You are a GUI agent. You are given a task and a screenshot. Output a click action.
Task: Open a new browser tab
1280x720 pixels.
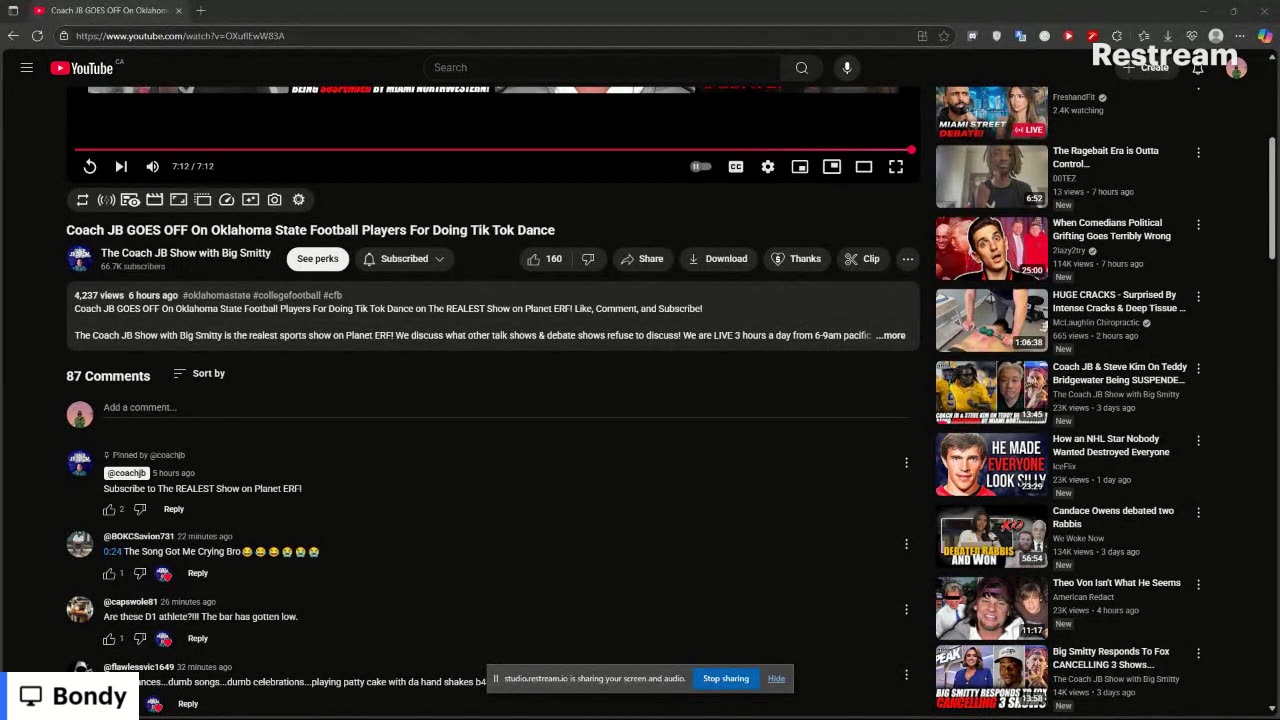(201, 11)
